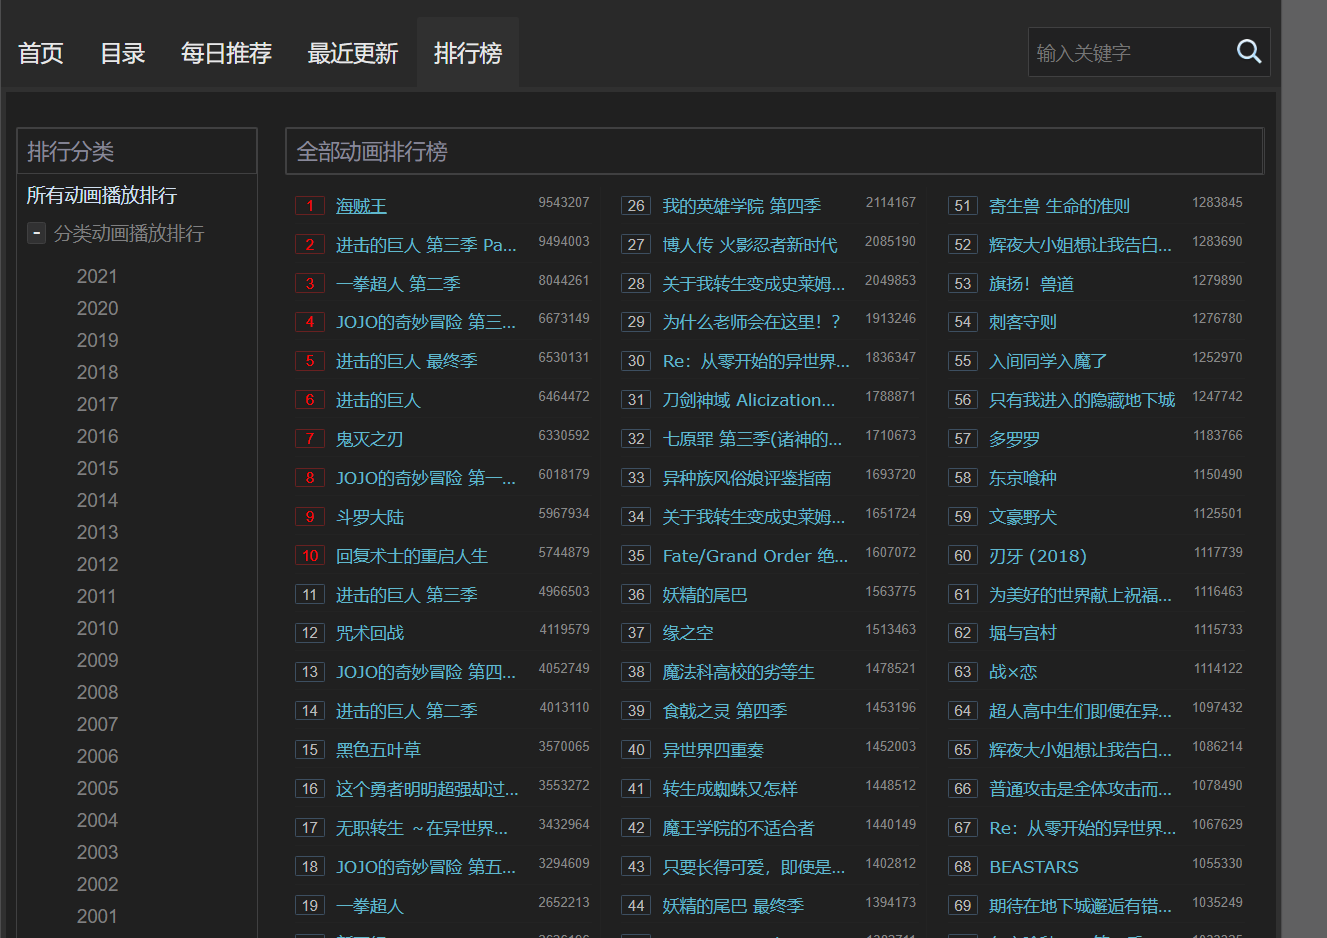The width and height of the screenshot is (1327, 938).
Task: Open 回复术士的重启人生 link
Action: coord(412,556)
